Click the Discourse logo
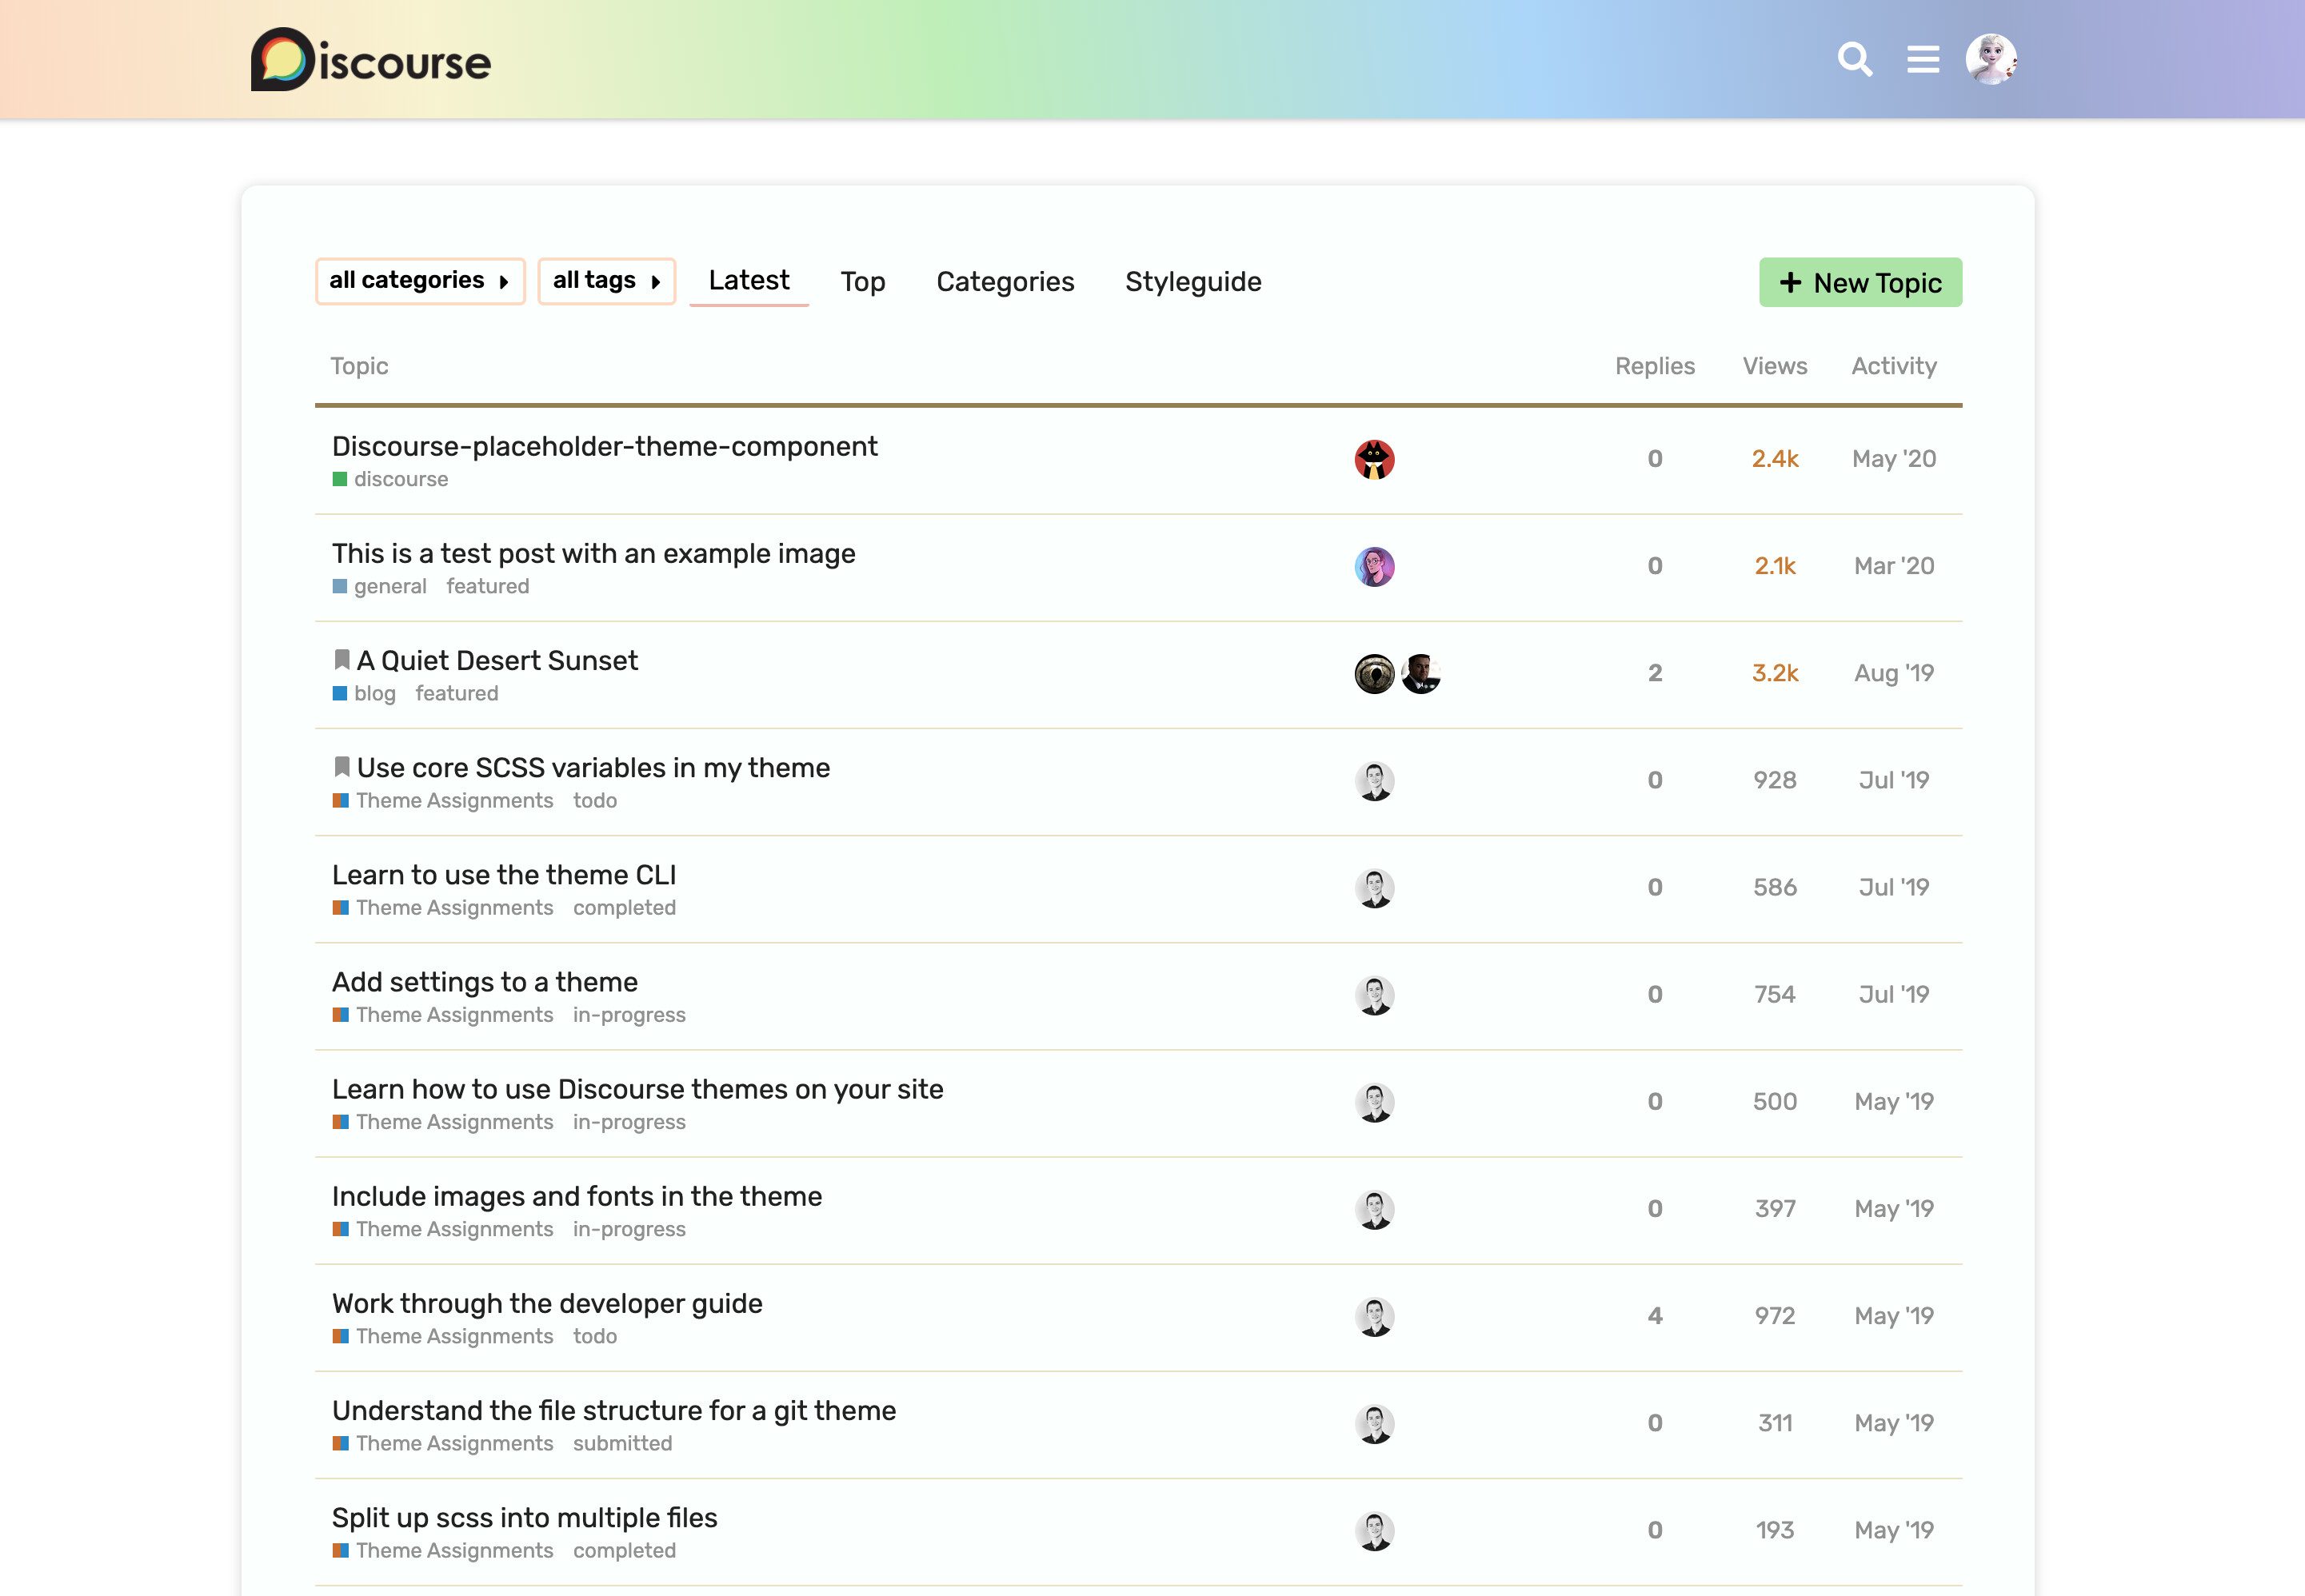 pyautogui.click(x=371, y=60)
